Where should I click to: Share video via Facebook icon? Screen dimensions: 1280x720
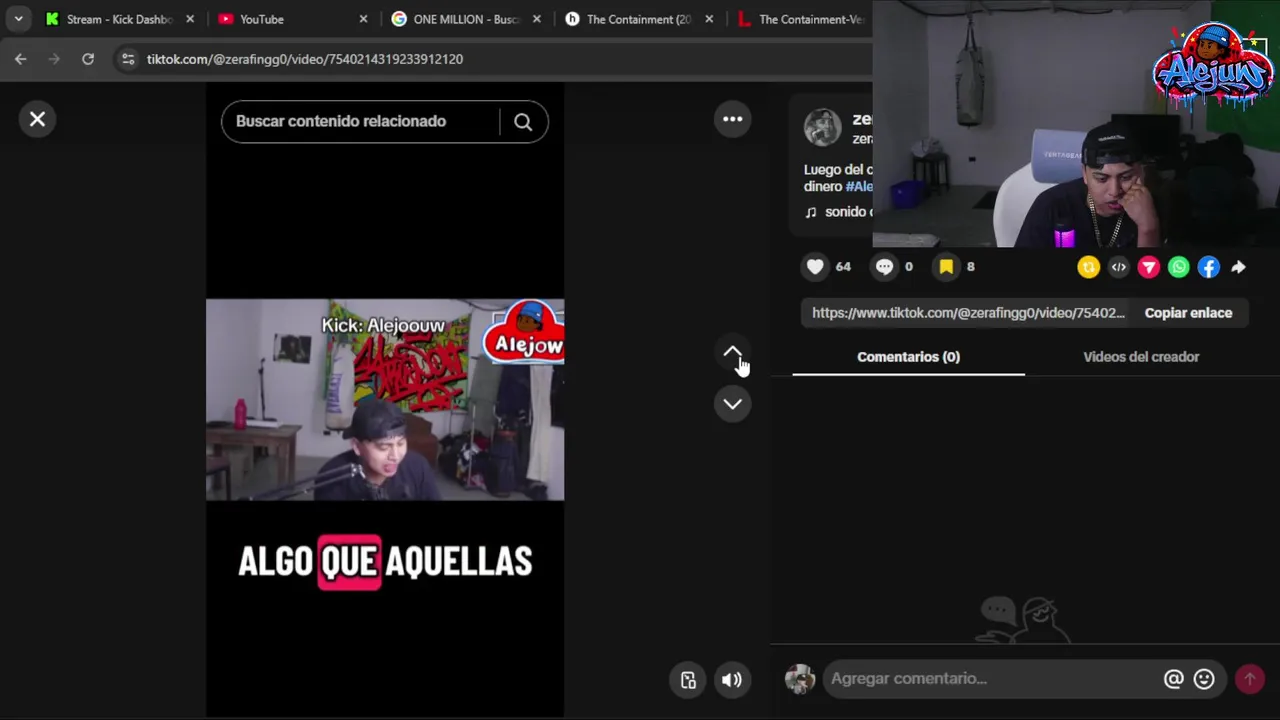click(1209, 267)
